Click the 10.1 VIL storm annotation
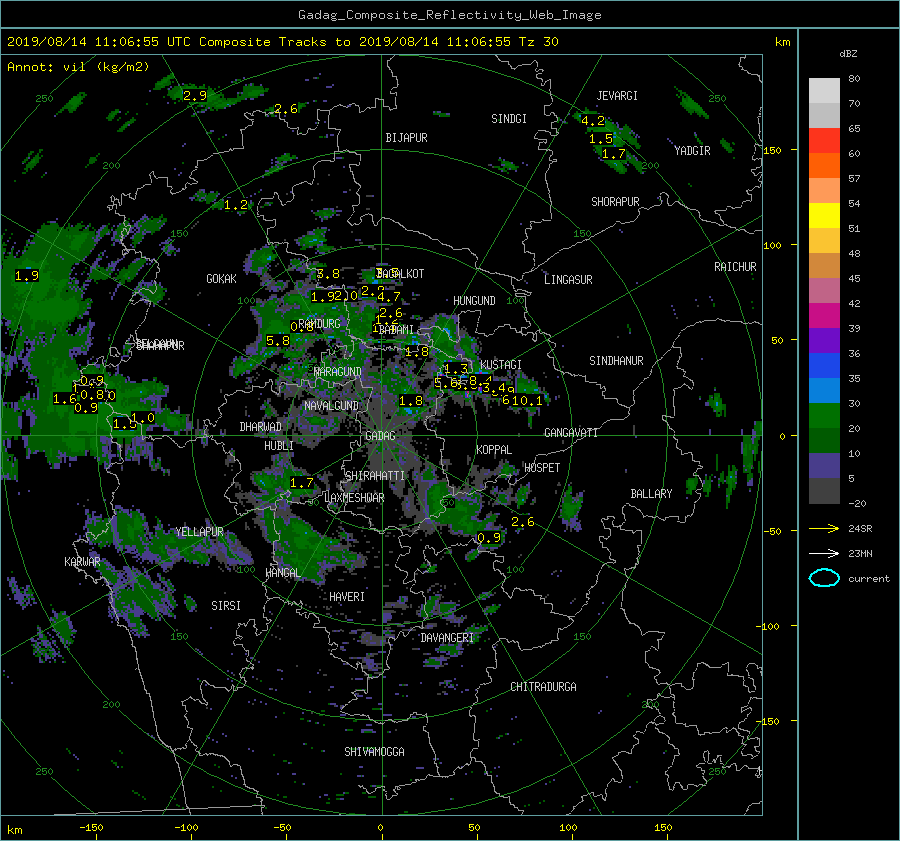 point(527,400)
